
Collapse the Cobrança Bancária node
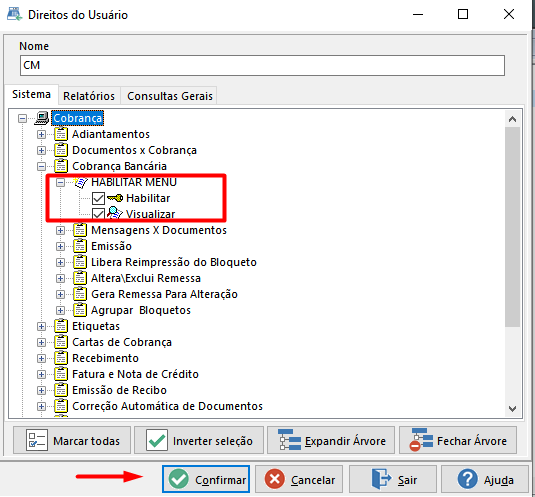41,166
